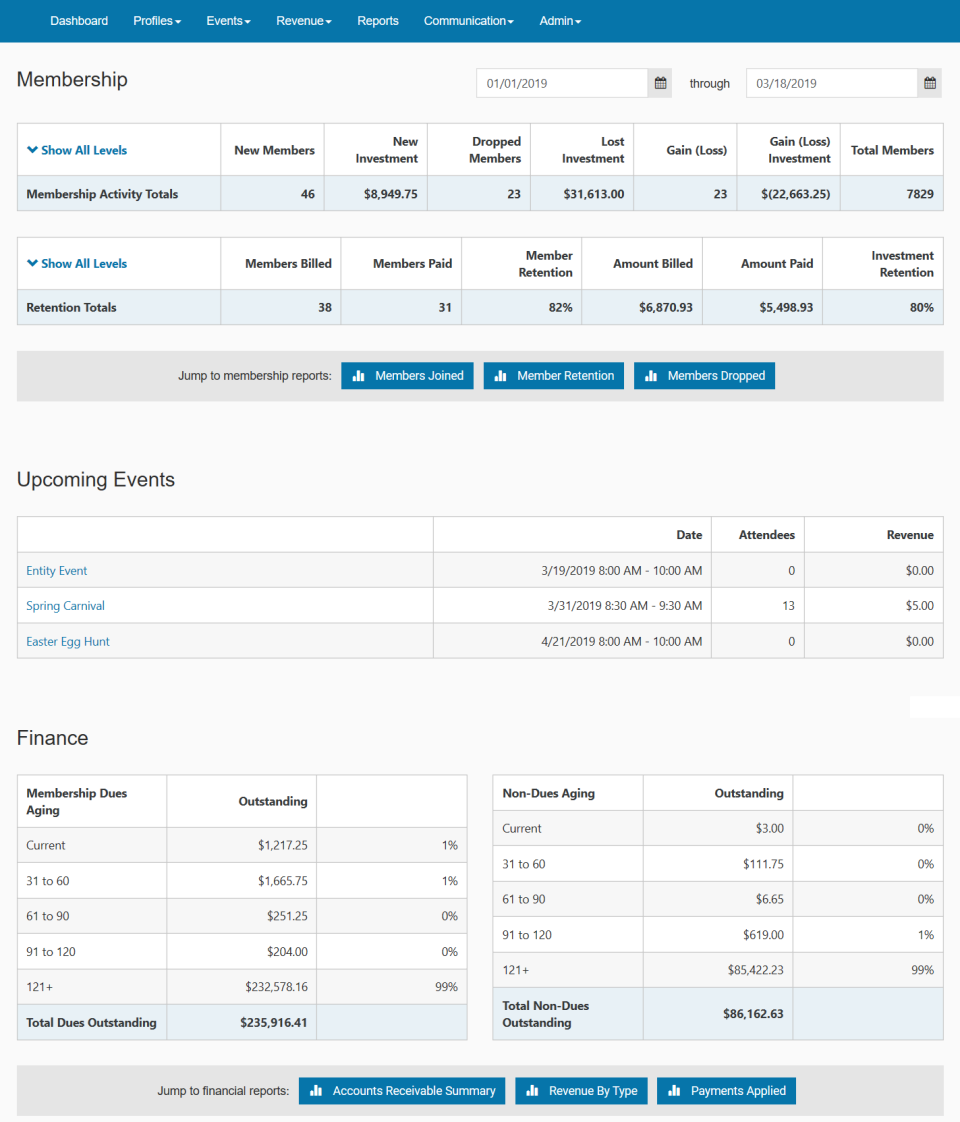Open the start date calendar picker
Image resolution: width=960 pixels, height=1122 pixels.
tap(659, 83)
